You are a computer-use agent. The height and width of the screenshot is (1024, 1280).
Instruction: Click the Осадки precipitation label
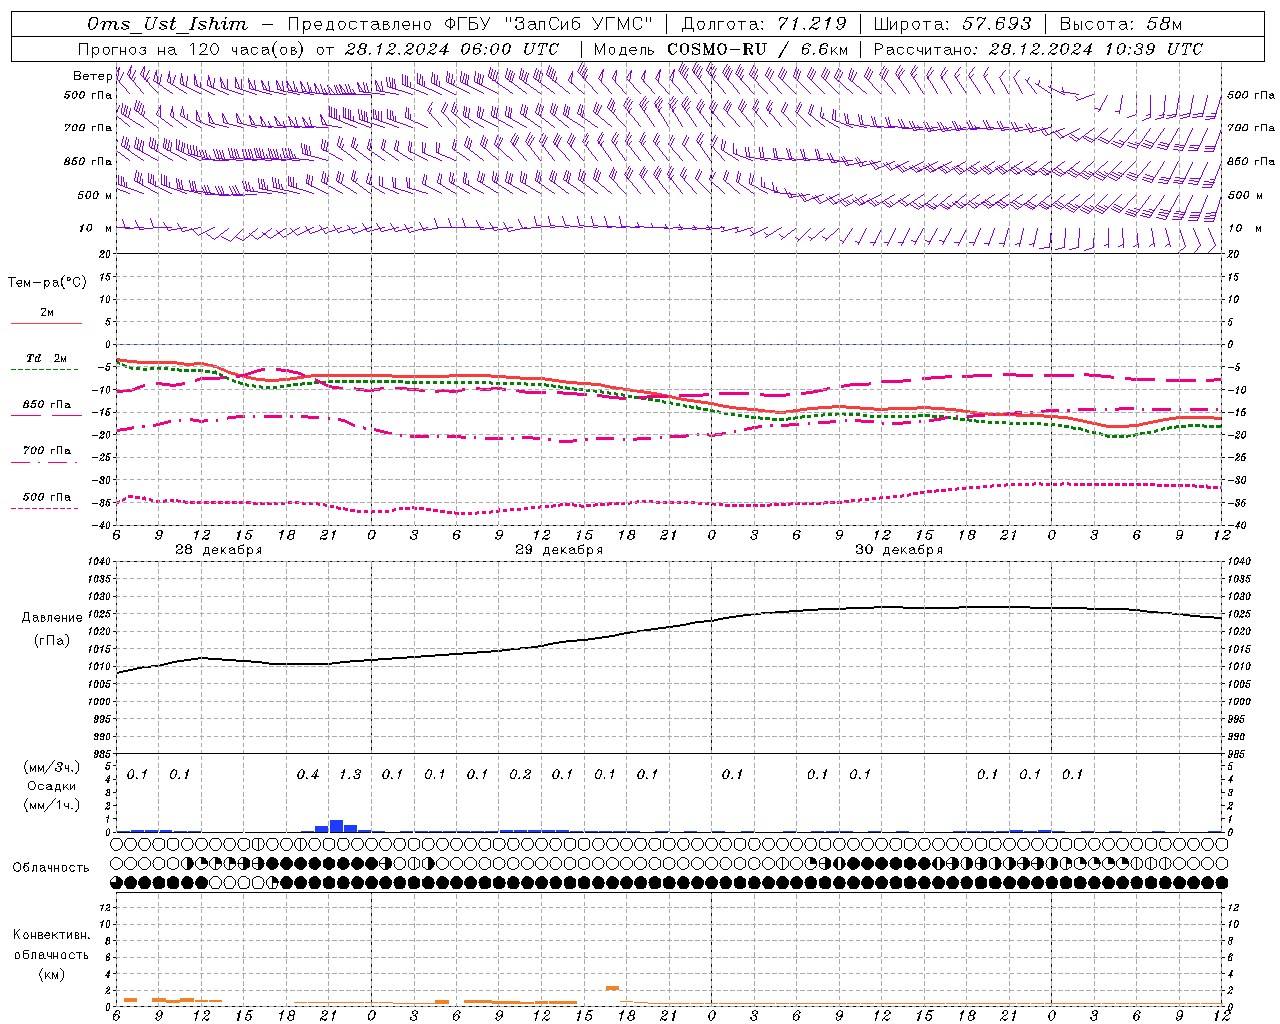click(51, 786)
